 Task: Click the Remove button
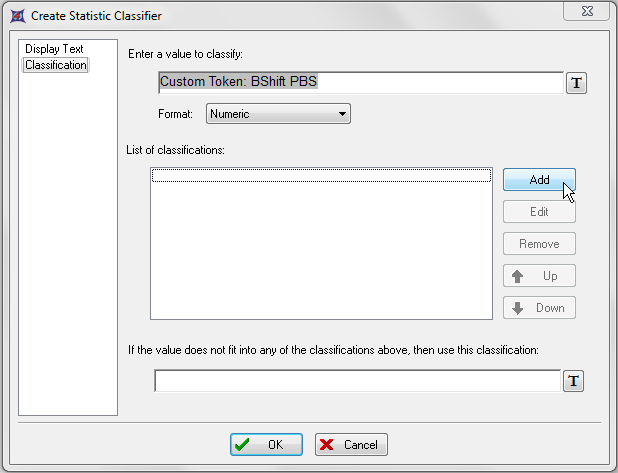(539, 244)
